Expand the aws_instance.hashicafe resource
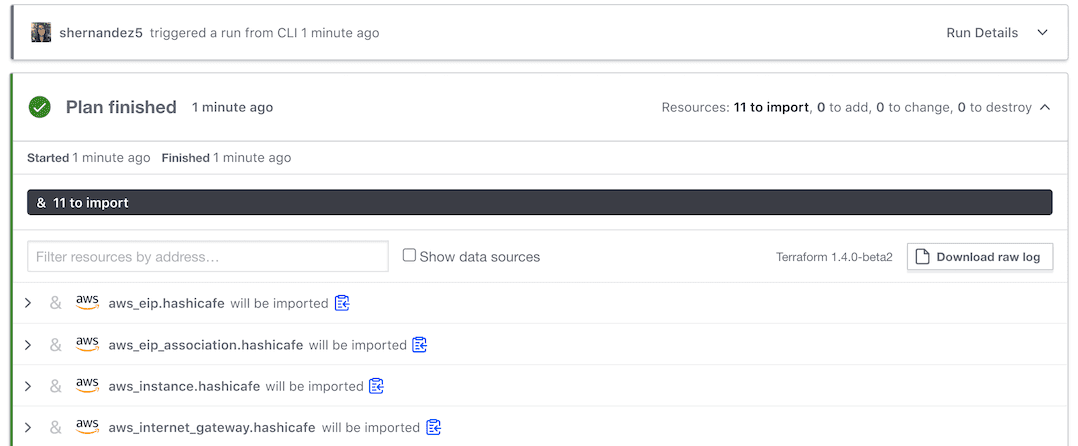The width and height of the screenshot is (1078, 446). click(28, 386)
